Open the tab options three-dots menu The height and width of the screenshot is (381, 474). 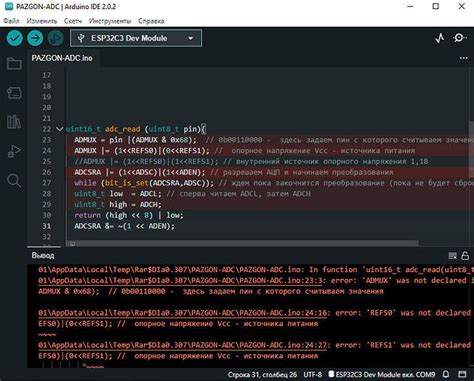(x=464, y=58)
